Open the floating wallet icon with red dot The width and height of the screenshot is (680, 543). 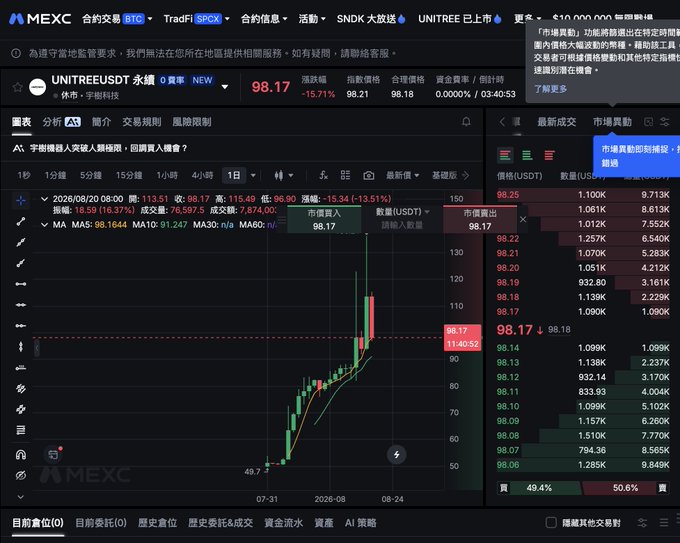(x=53, y=455)
